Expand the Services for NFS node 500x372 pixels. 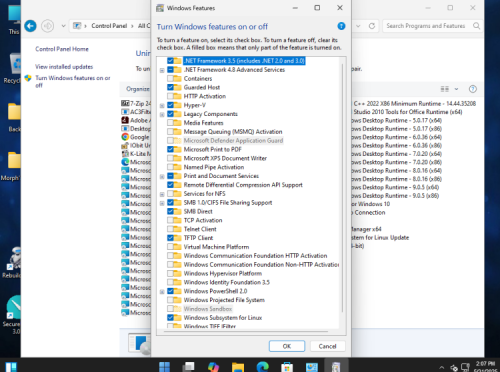point(162,194)
